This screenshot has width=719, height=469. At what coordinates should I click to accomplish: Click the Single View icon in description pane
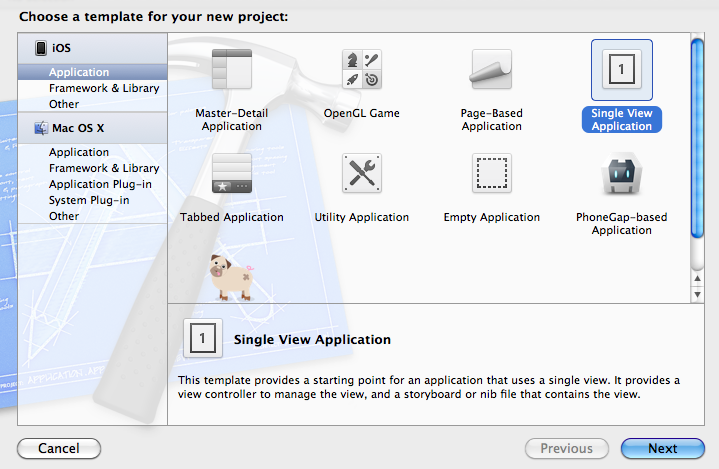[x=203, y=338]
